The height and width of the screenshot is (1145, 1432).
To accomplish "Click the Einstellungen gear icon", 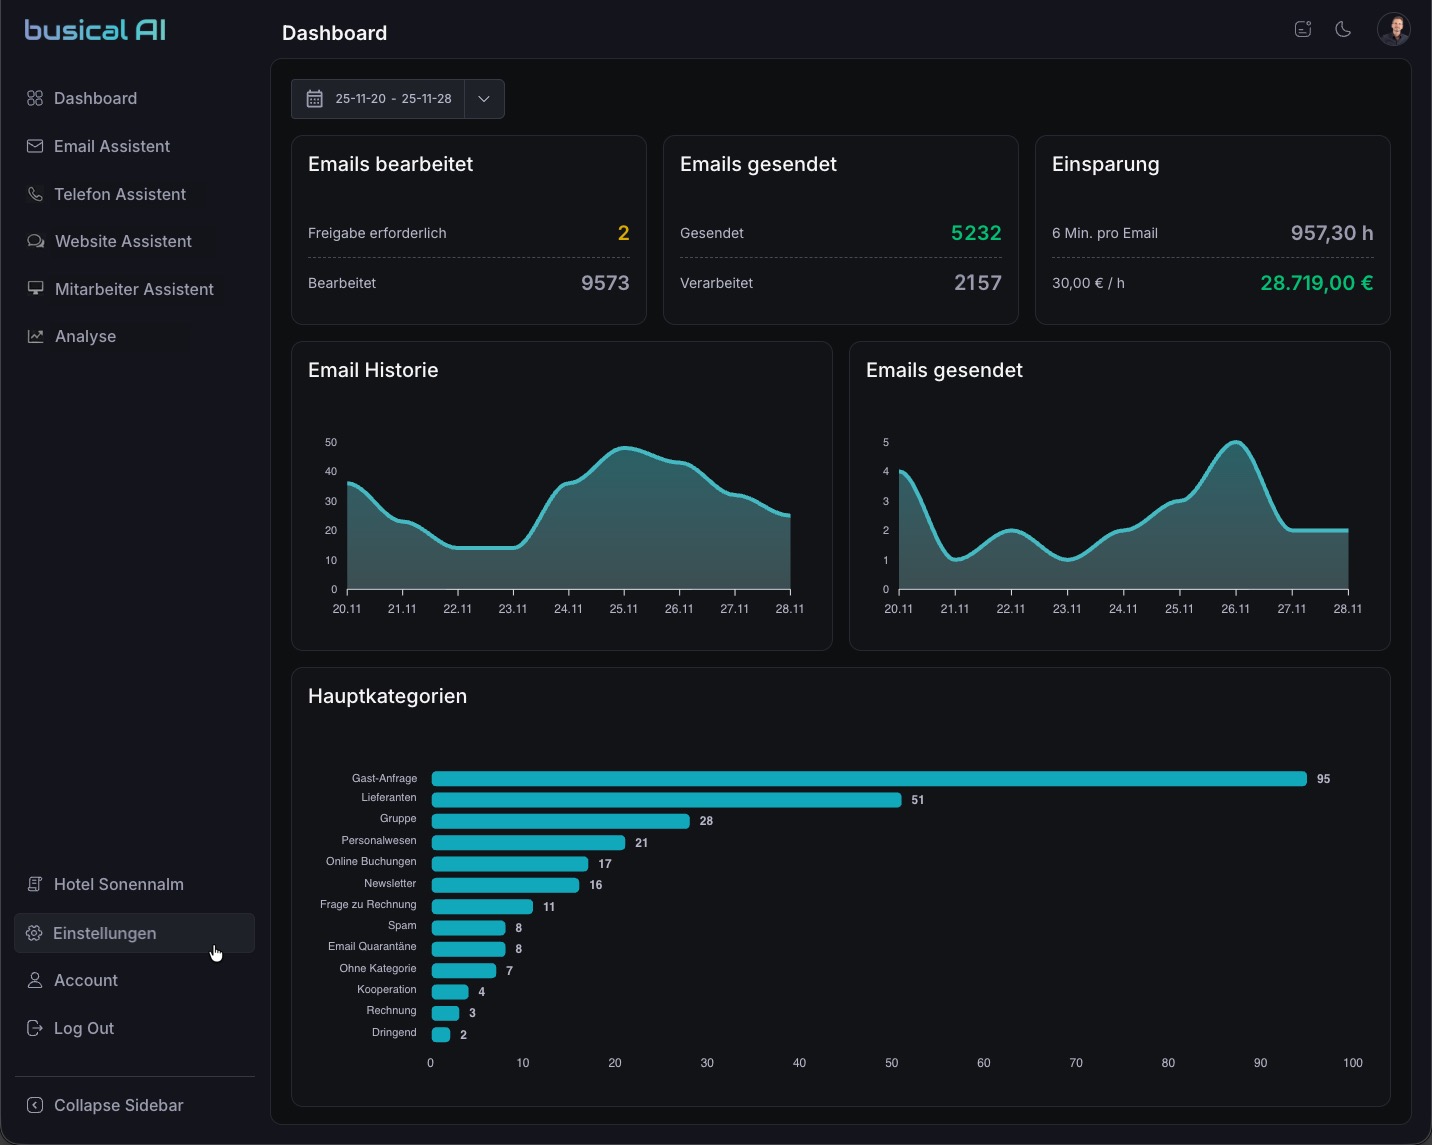I will 34,933.
